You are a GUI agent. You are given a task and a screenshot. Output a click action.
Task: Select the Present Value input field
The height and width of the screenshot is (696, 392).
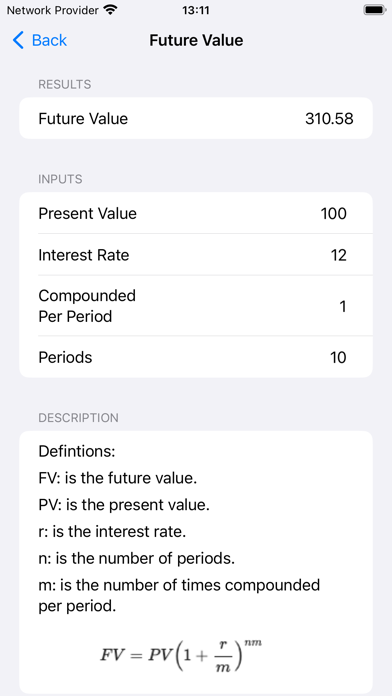(x=333, y=214)
